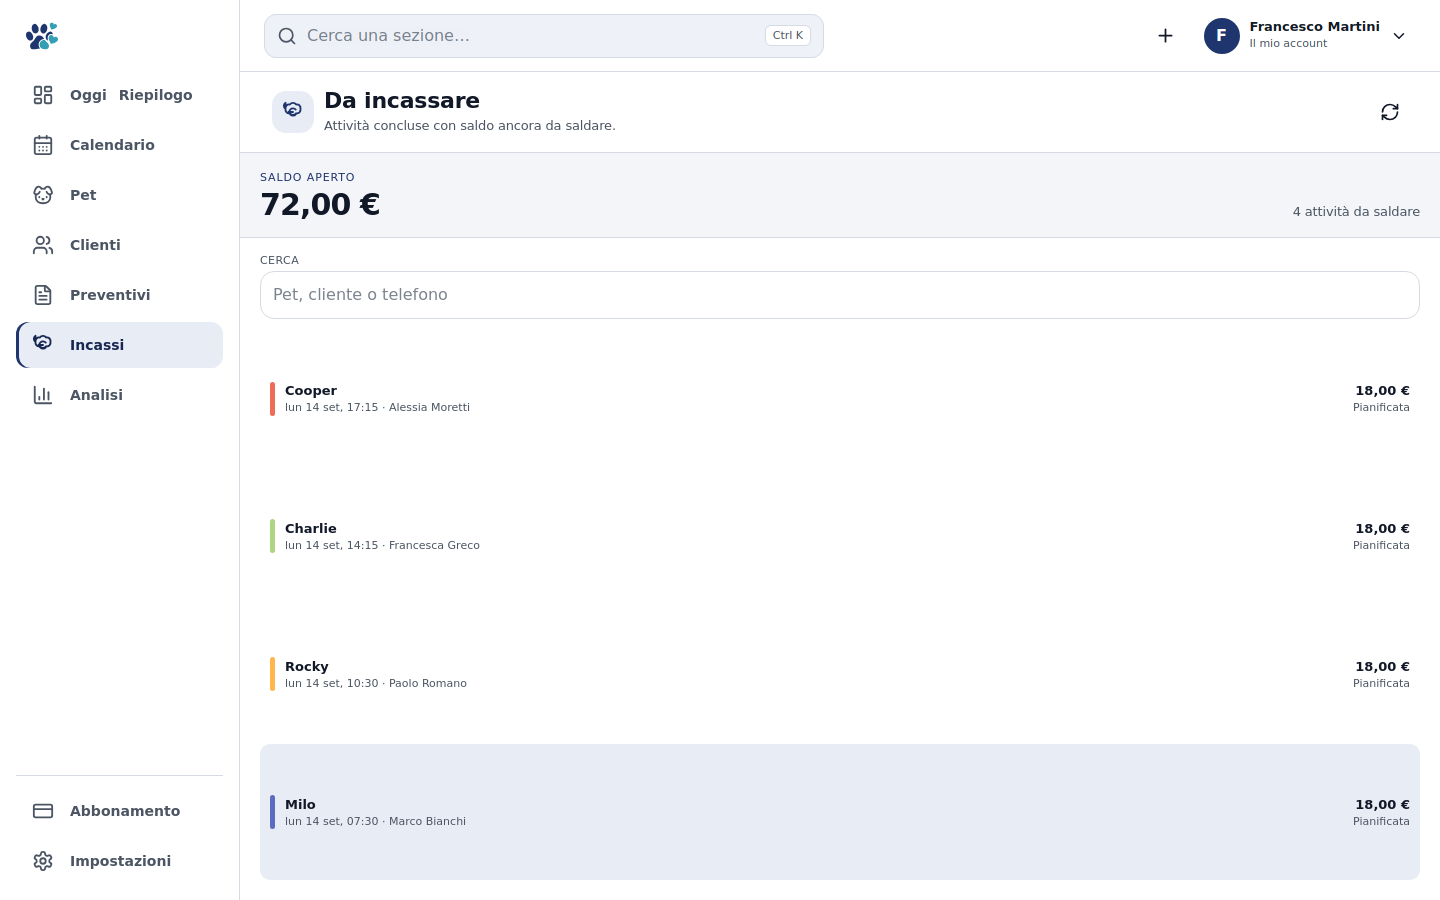The height and width of the screenshot is (900, 1440).
Task: Go to the Analisi menu item
Action: pyautogui.click(x=119, y=395)
